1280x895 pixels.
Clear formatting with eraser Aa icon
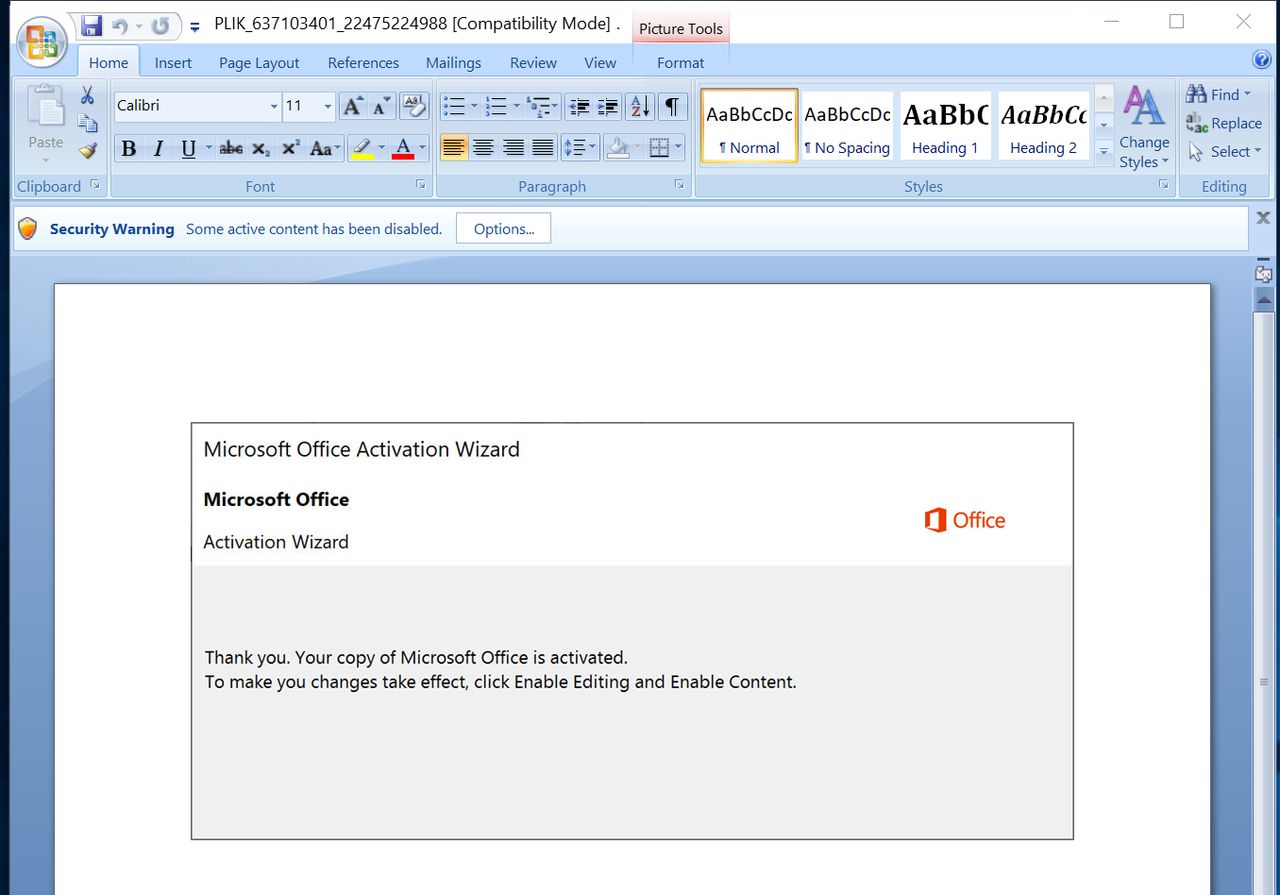pyautogui.click(x=414, y=106)
